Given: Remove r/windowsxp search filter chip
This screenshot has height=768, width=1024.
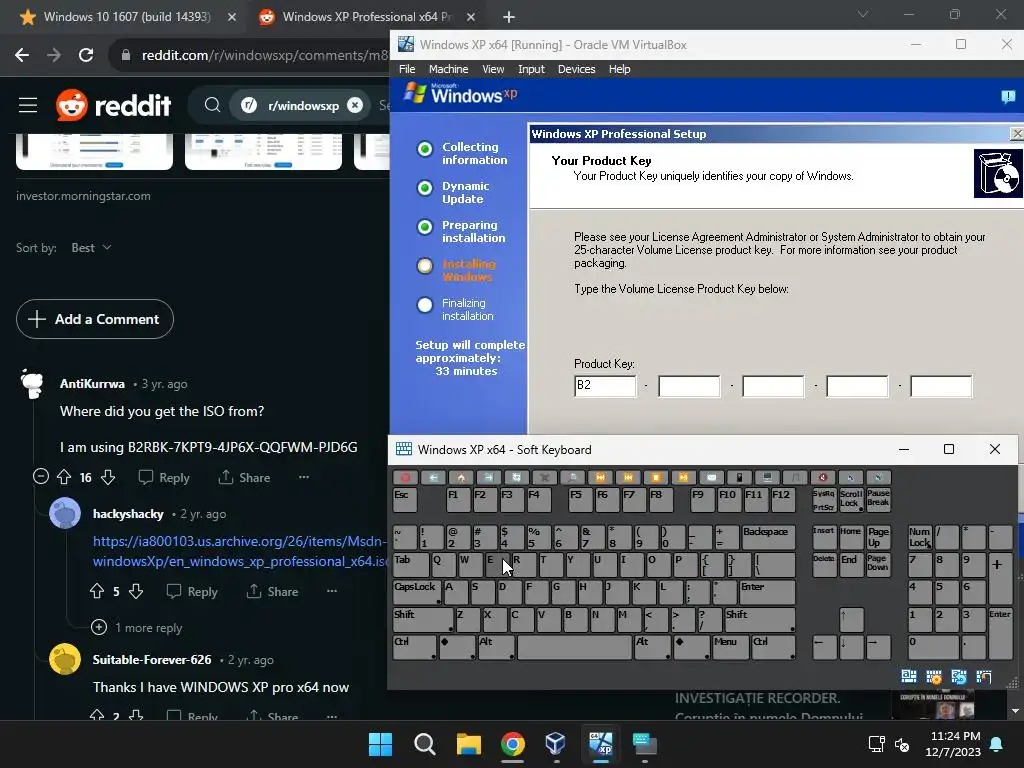Looking at the screenshot, I should (x=355, y=104).
